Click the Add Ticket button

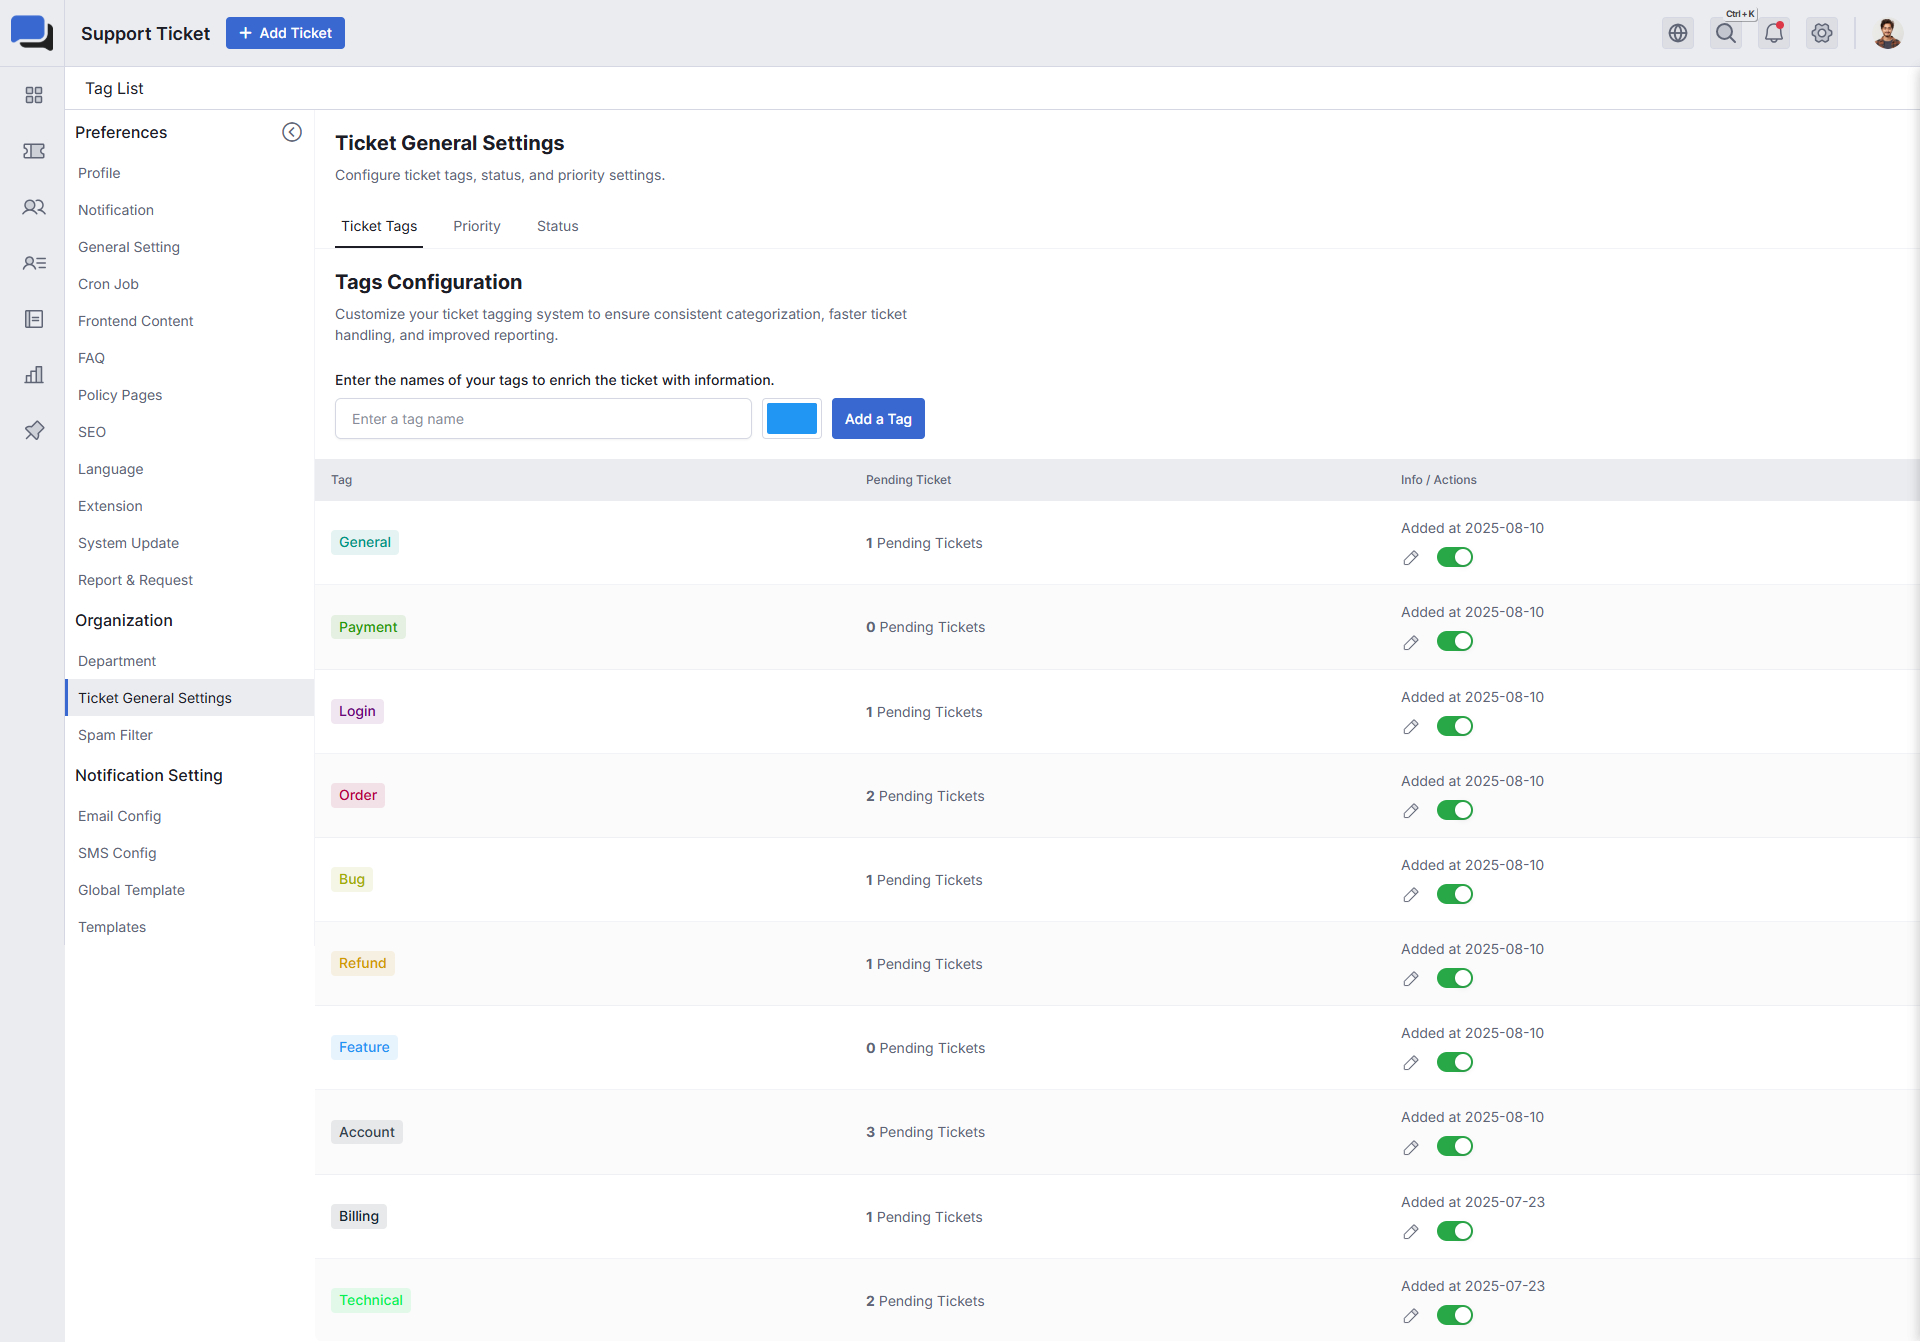tap(285, 33)
